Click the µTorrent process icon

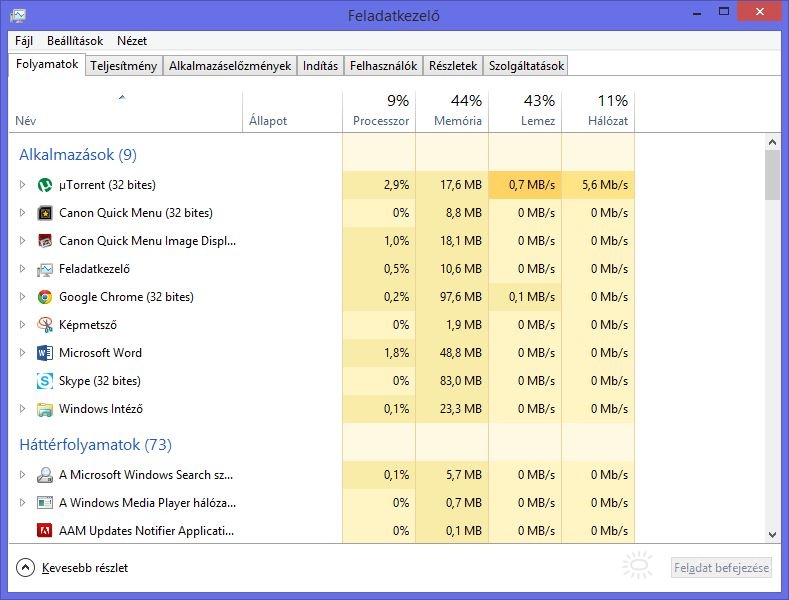pyautogui.click(x=45, y=185)
